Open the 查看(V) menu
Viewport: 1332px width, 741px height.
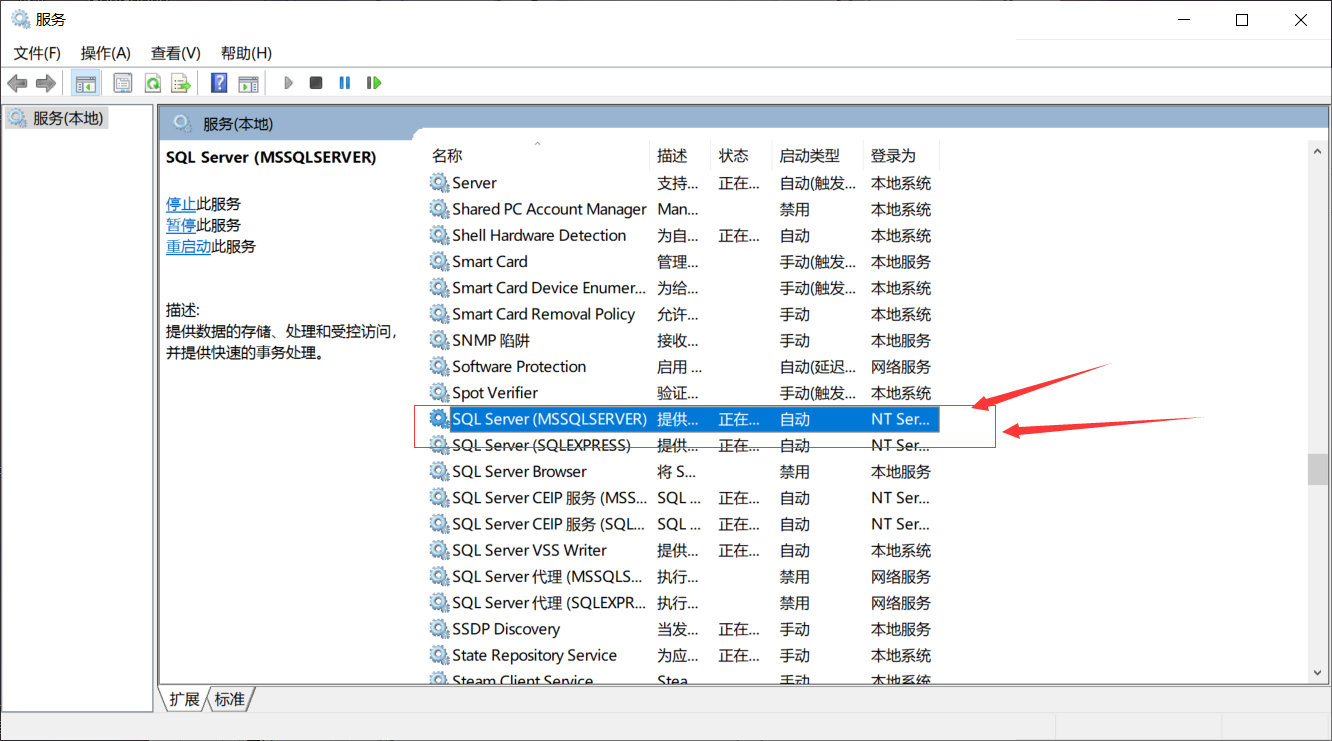pyautogui.click(x=176, y=53)
